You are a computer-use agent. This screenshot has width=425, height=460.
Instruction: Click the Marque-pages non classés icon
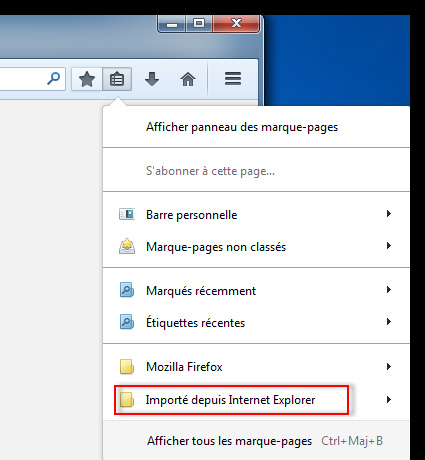click(127, 246)
